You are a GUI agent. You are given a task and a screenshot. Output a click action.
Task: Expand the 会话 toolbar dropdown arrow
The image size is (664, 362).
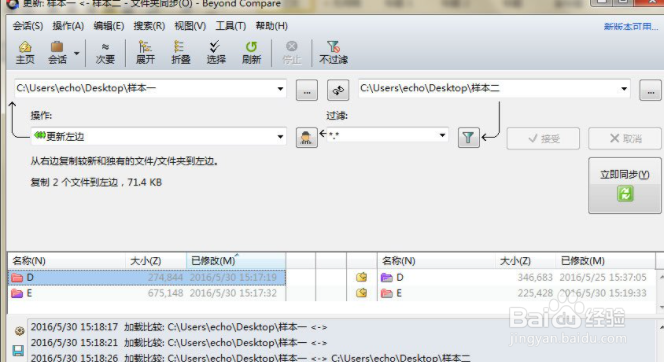77,53
